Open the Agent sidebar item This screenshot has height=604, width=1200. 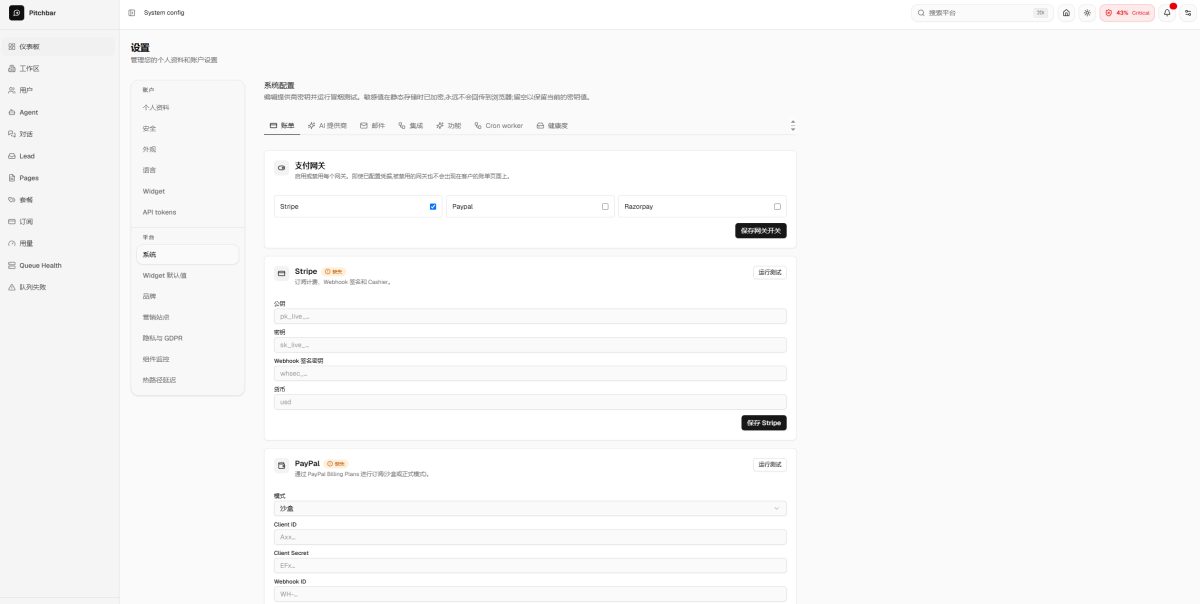[59, 112]
